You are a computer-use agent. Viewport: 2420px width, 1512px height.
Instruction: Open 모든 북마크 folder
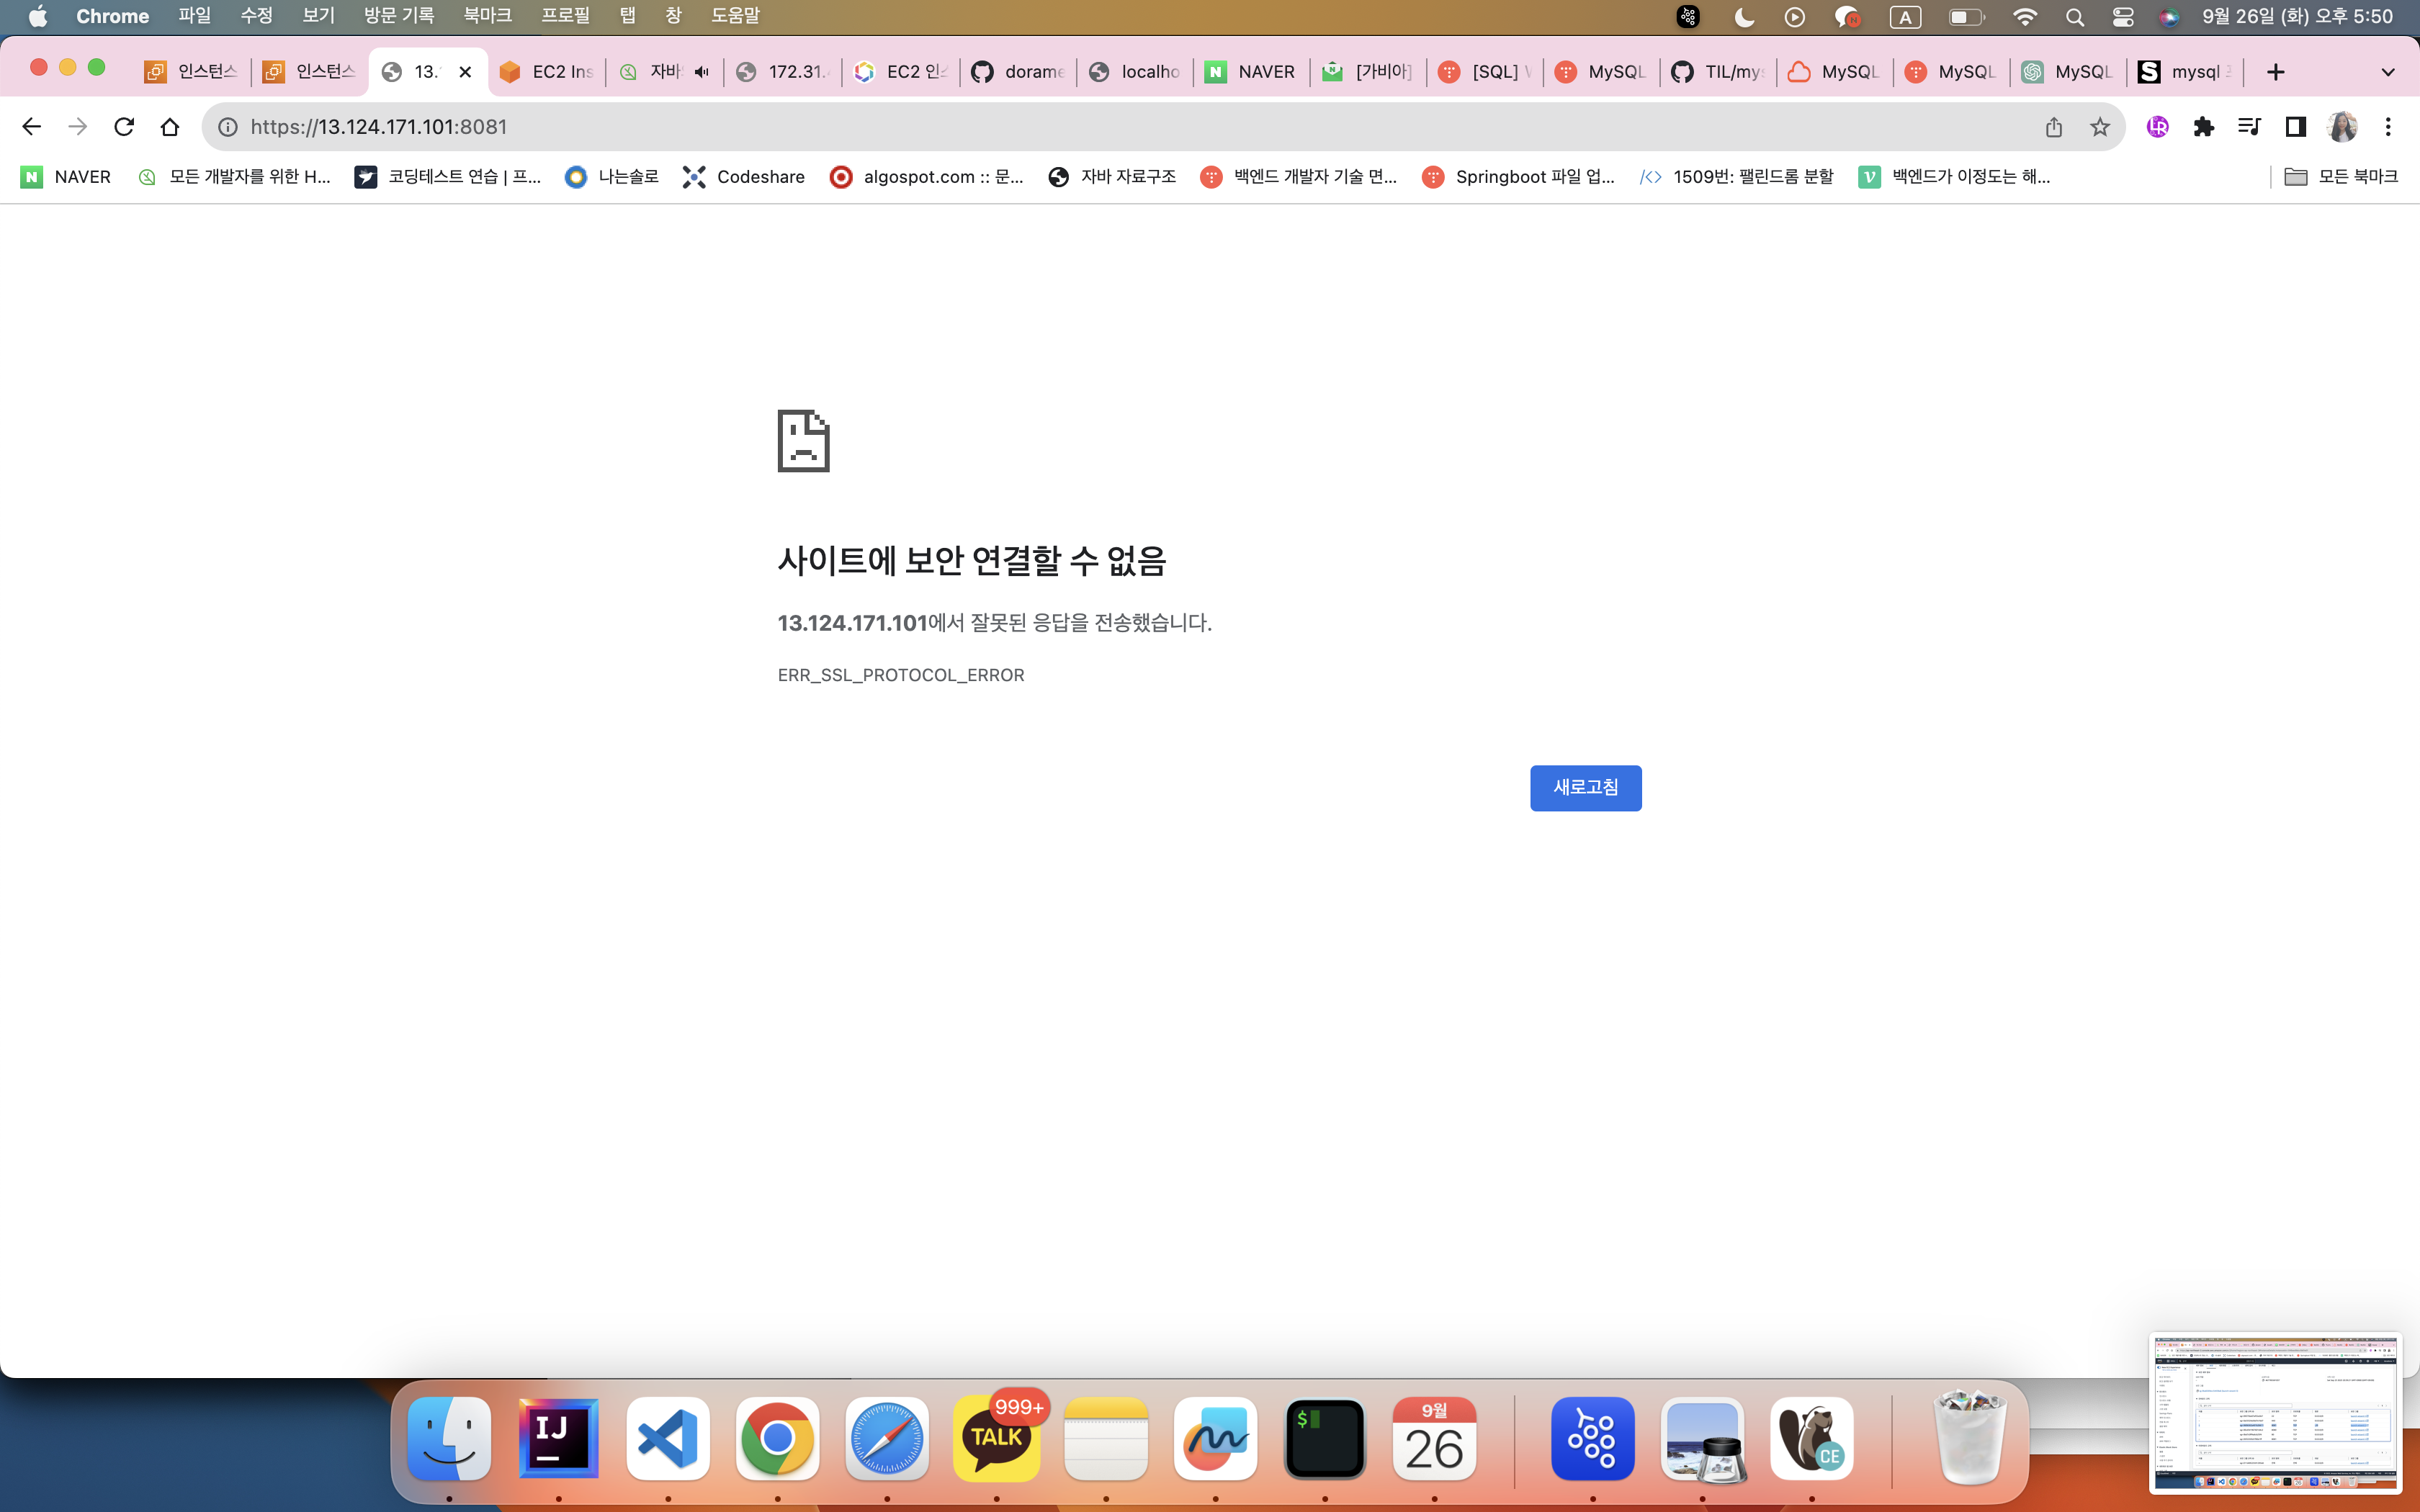[2341, 177]
